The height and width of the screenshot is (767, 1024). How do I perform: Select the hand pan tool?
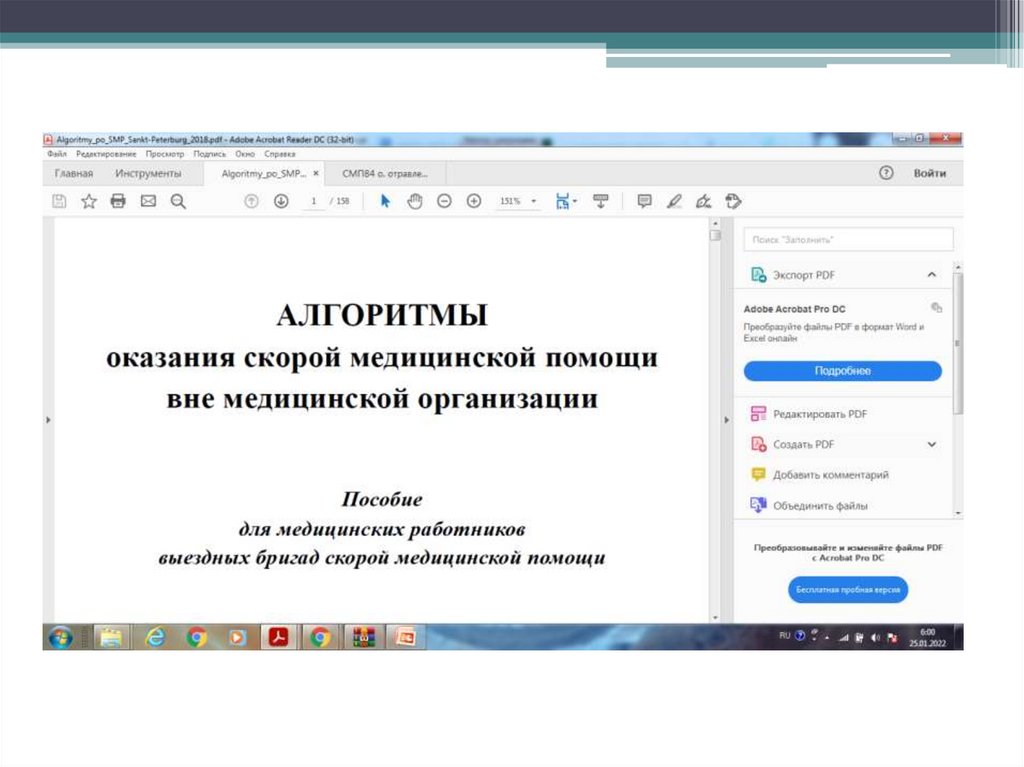[x=415, y=201]
